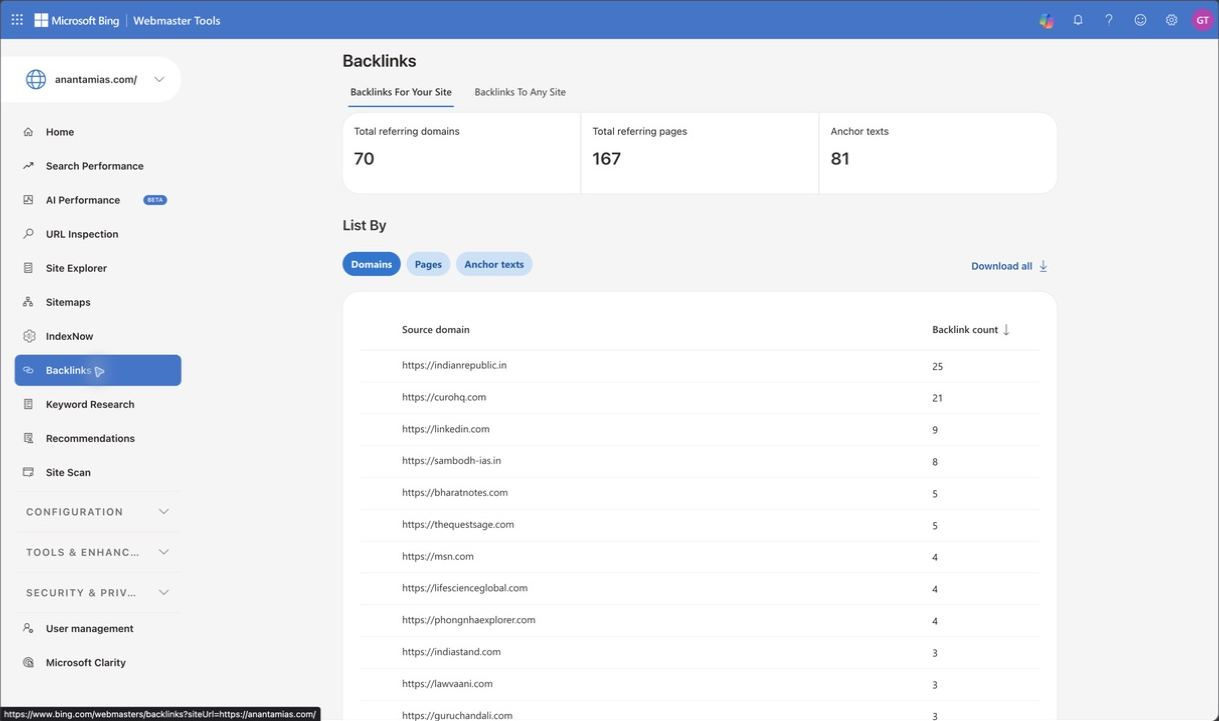
Task: Click the Microsoft Bing logo
Action: coord(77,20)
